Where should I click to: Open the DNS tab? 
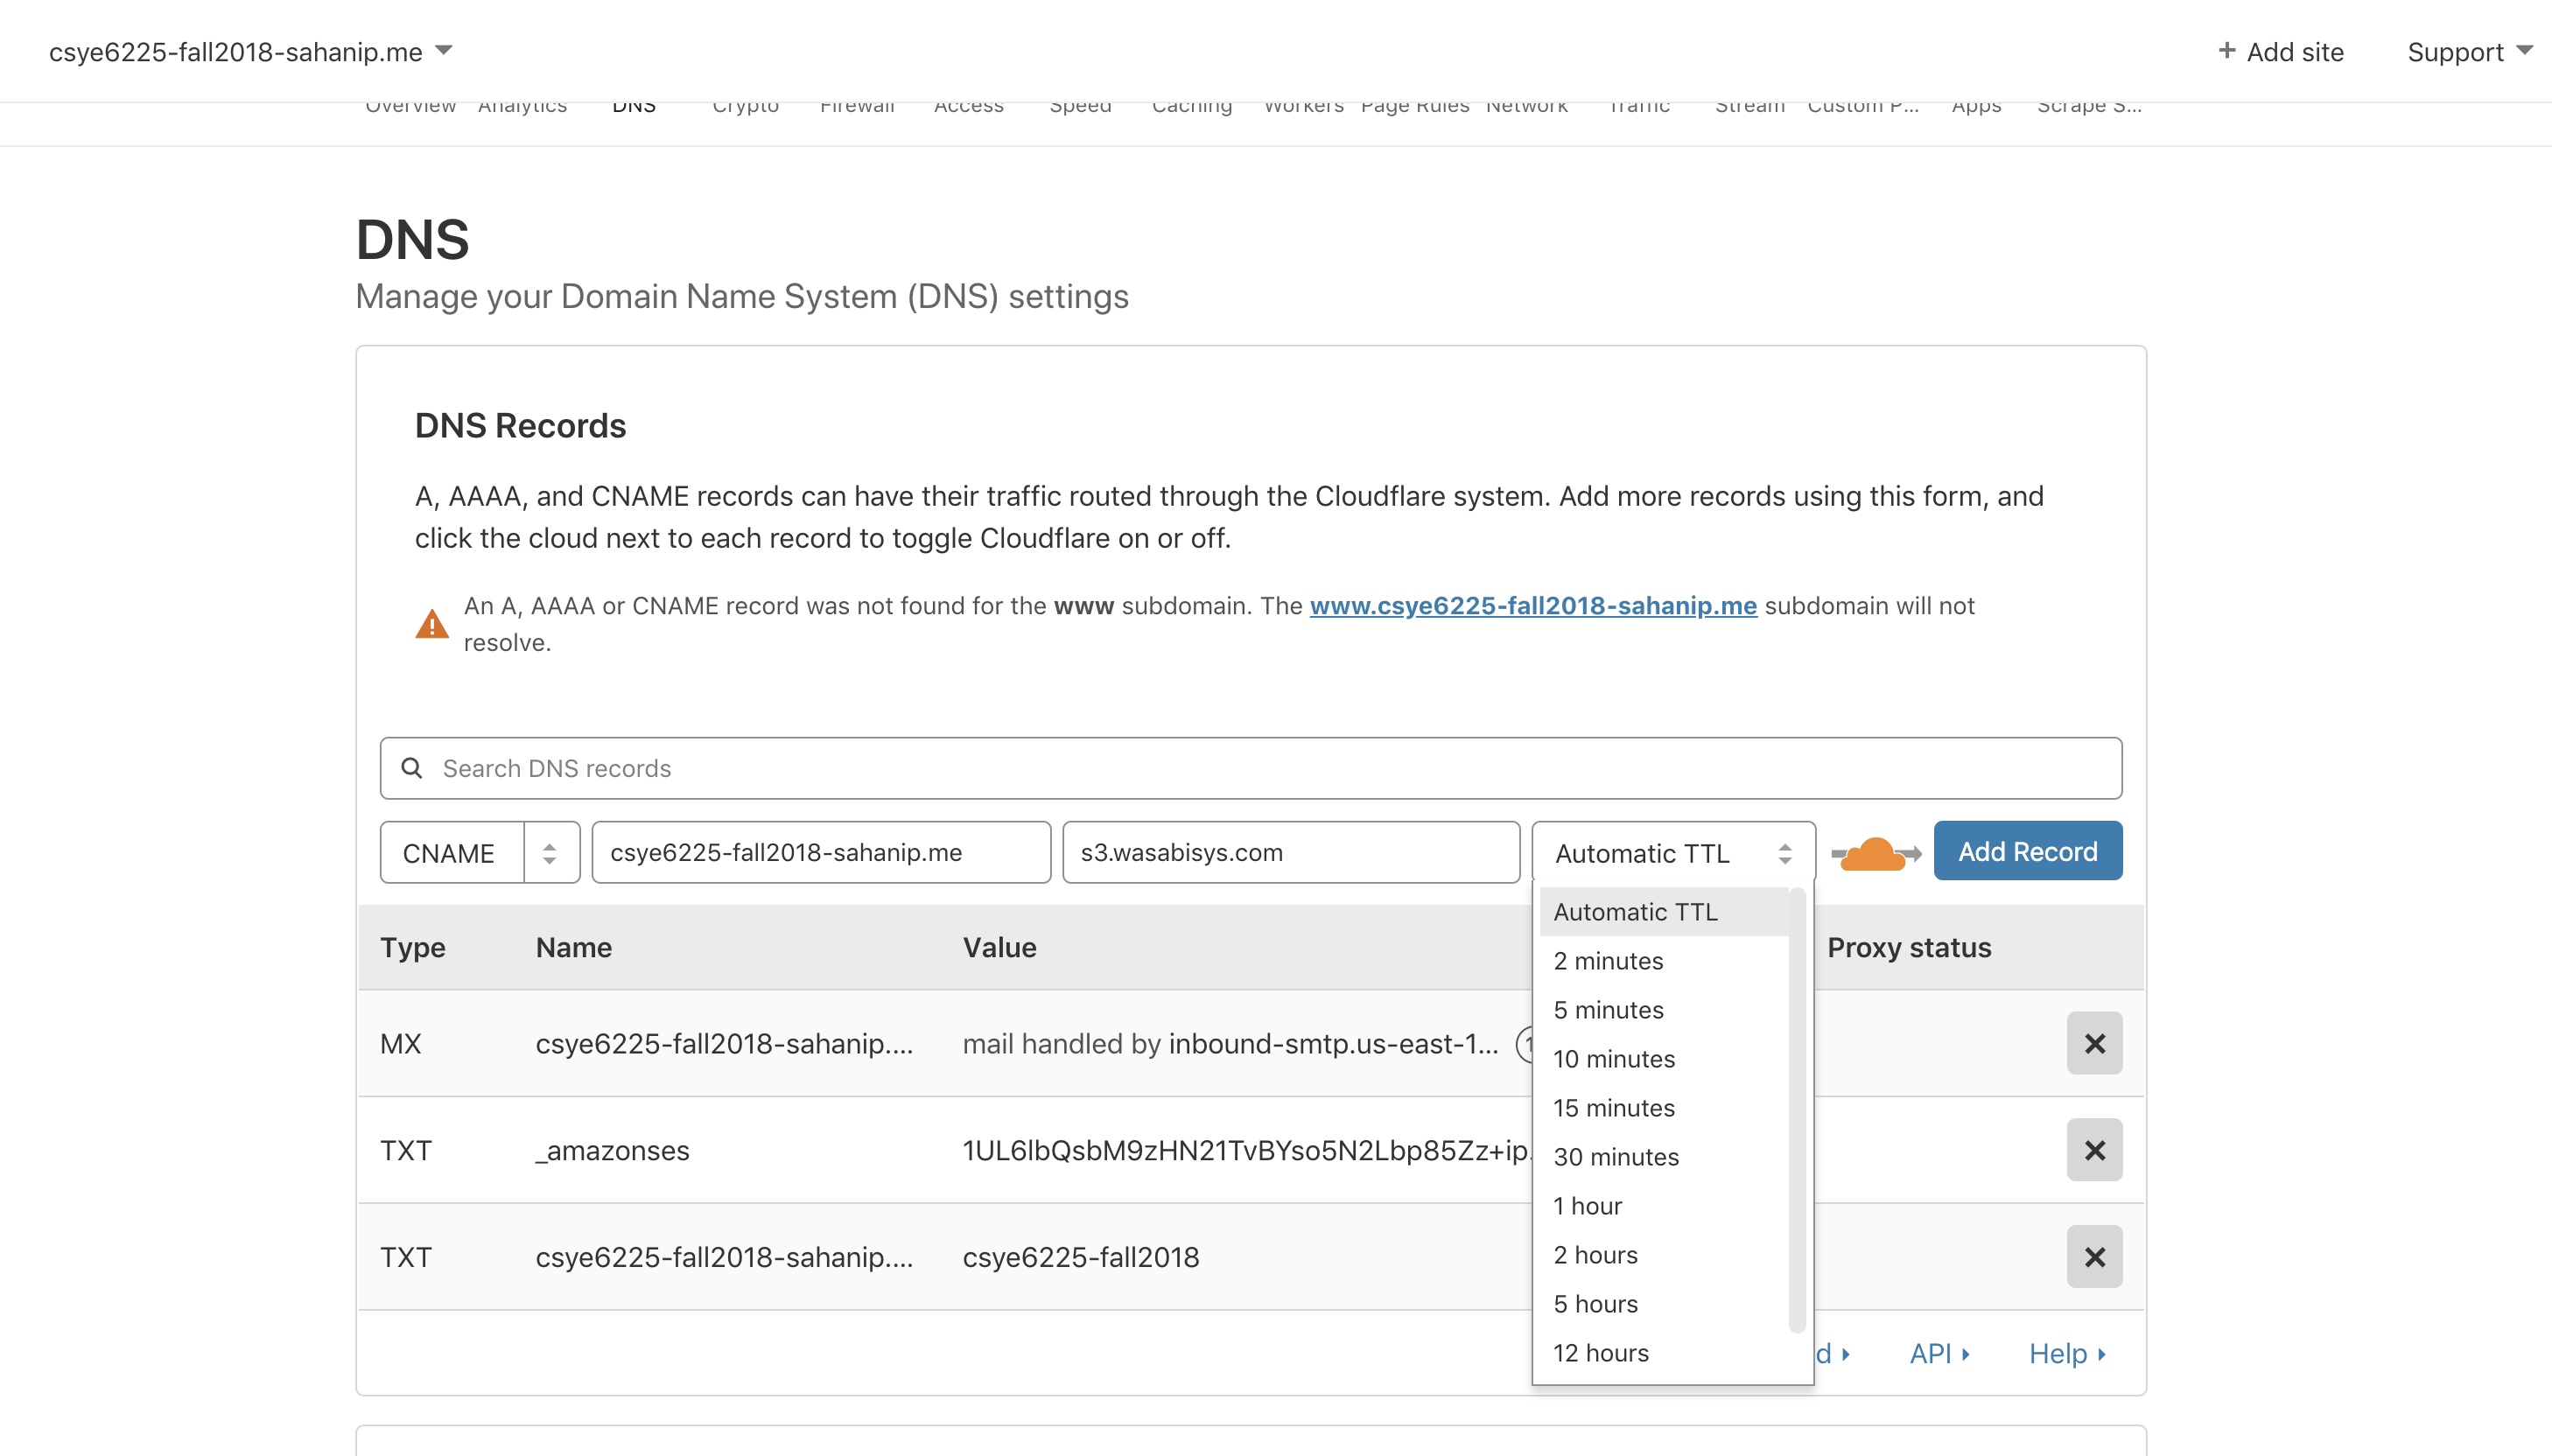tap(634, 106)
